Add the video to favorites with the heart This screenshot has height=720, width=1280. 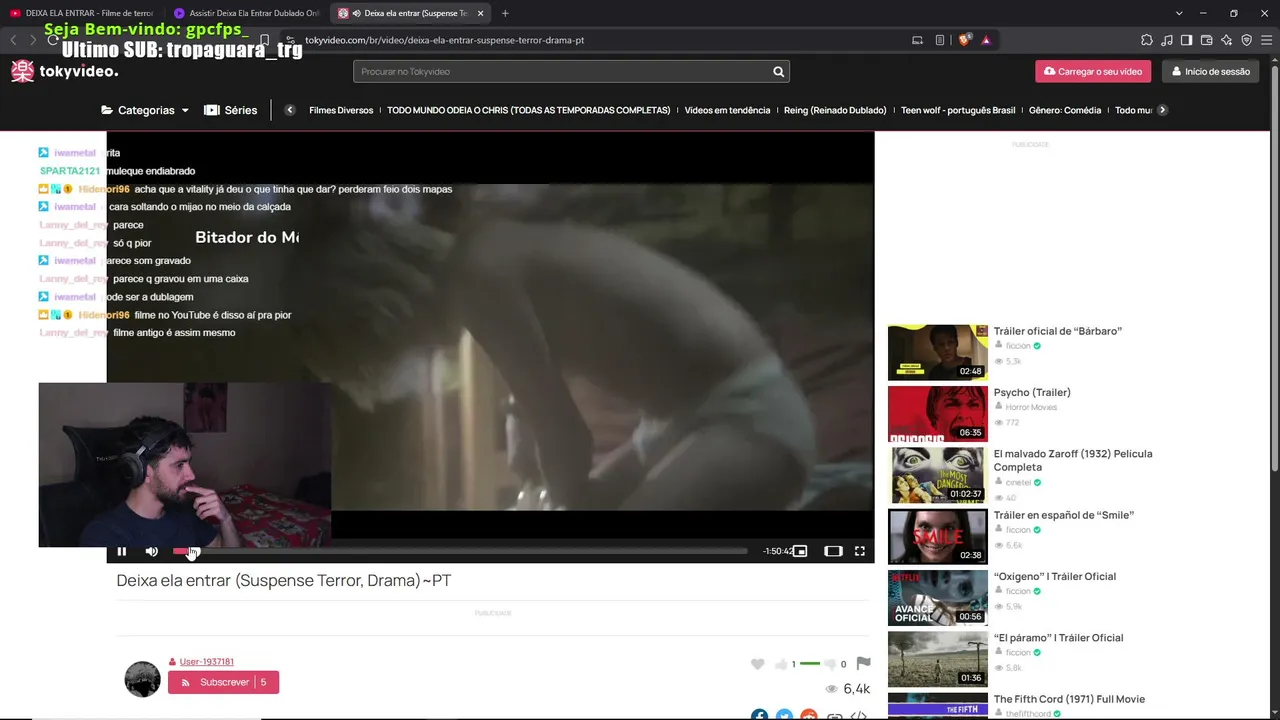pos(758,664)
